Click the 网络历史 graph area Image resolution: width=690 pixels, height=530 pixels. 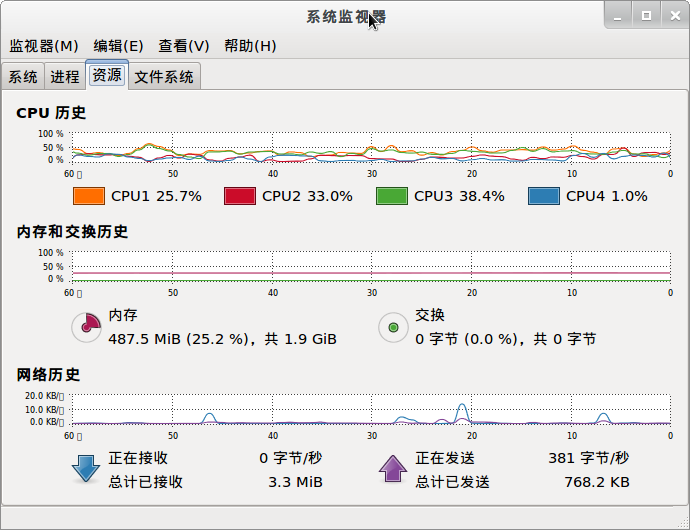371,409
